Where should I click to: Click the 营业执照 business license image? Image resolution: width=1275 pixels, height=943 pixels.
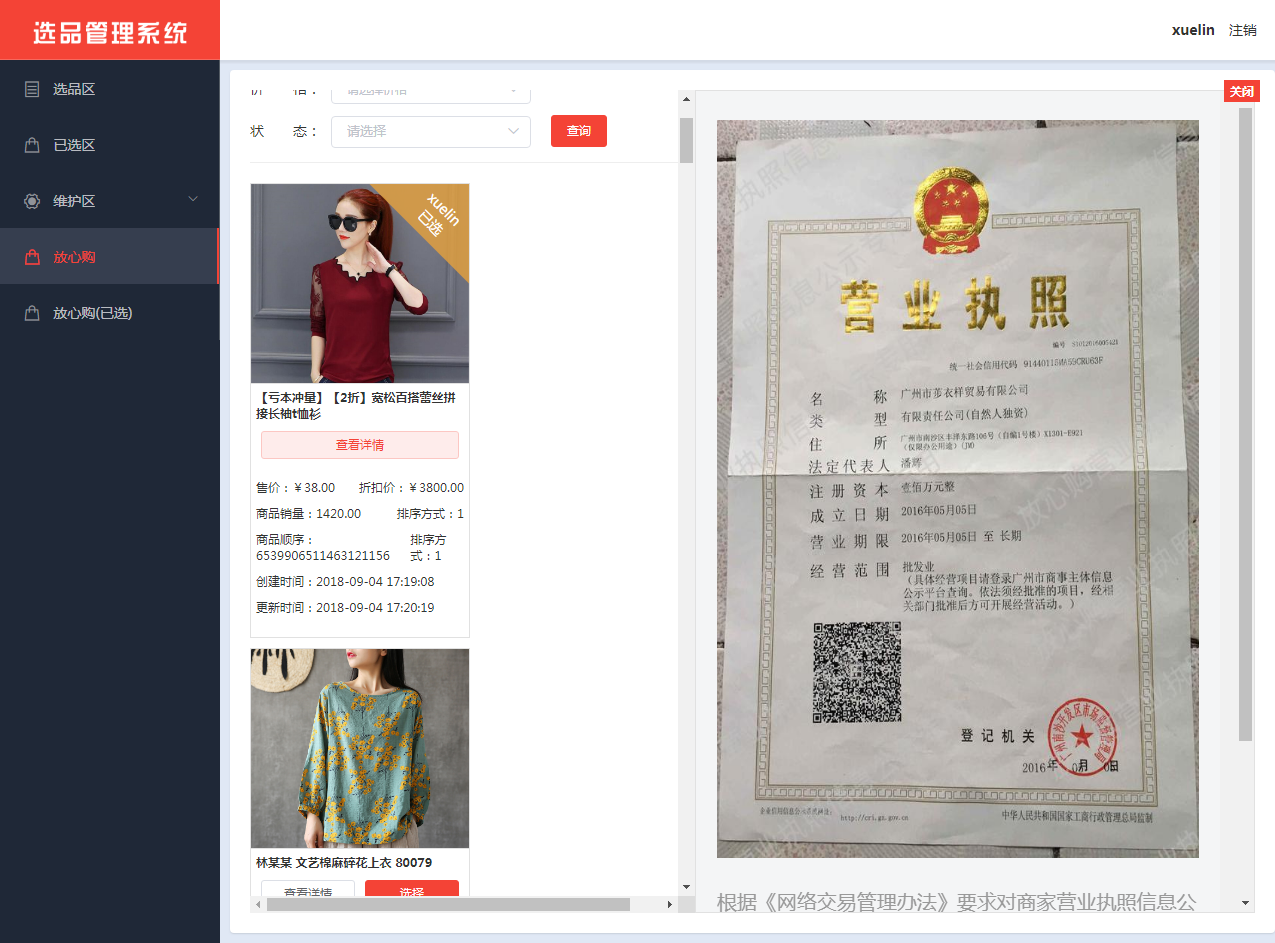[958, 489]
